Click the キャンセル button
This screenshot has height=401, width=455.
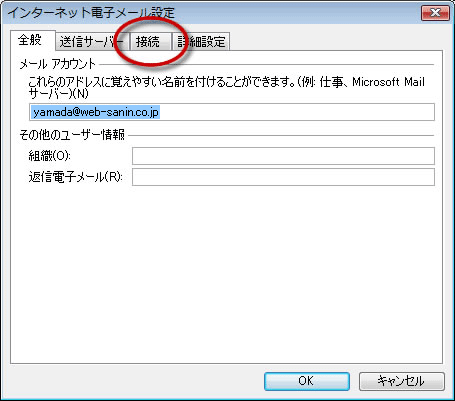pos(402,381)
